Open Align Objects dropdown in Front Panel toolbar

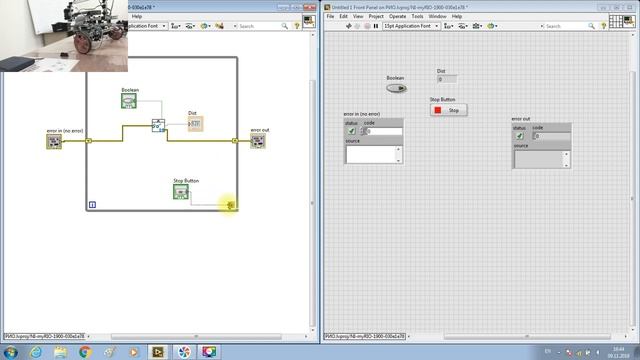click(449, 26)
